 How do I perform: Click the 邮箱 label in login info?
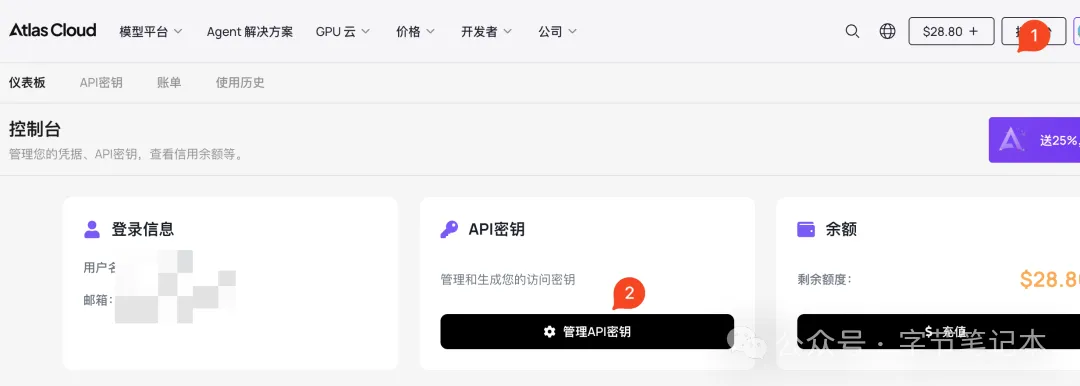(98, 301)
